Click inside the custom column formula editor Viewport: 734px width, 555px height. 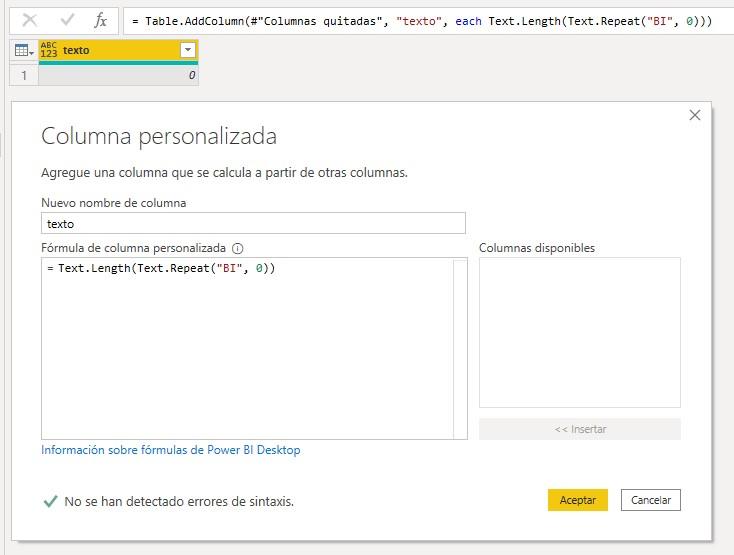(x=247, y=350)
